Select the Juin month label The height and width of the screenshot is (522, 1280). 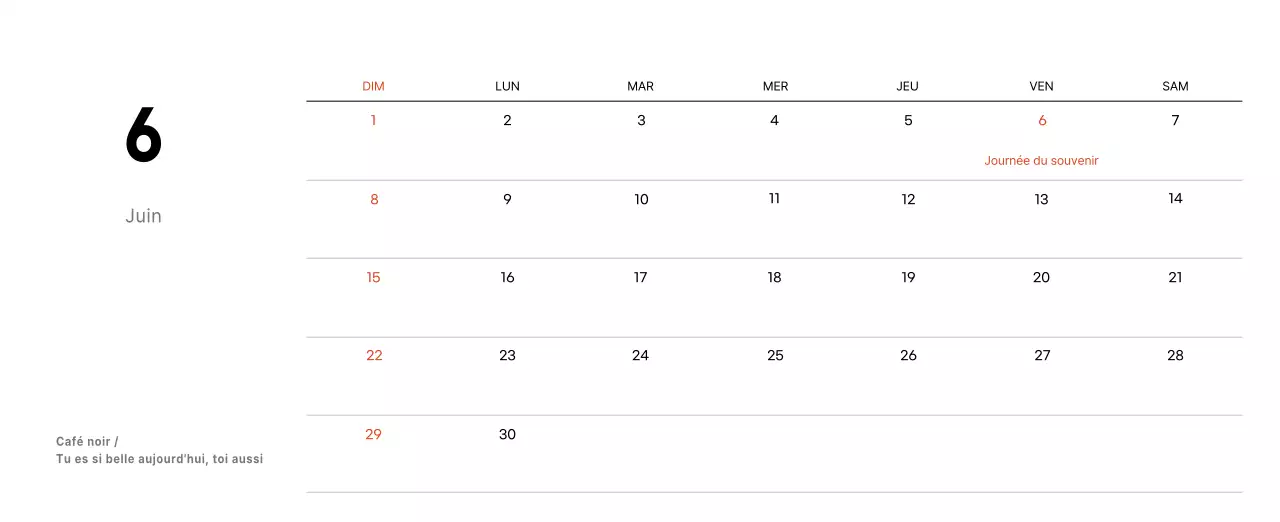click(143, 216)
